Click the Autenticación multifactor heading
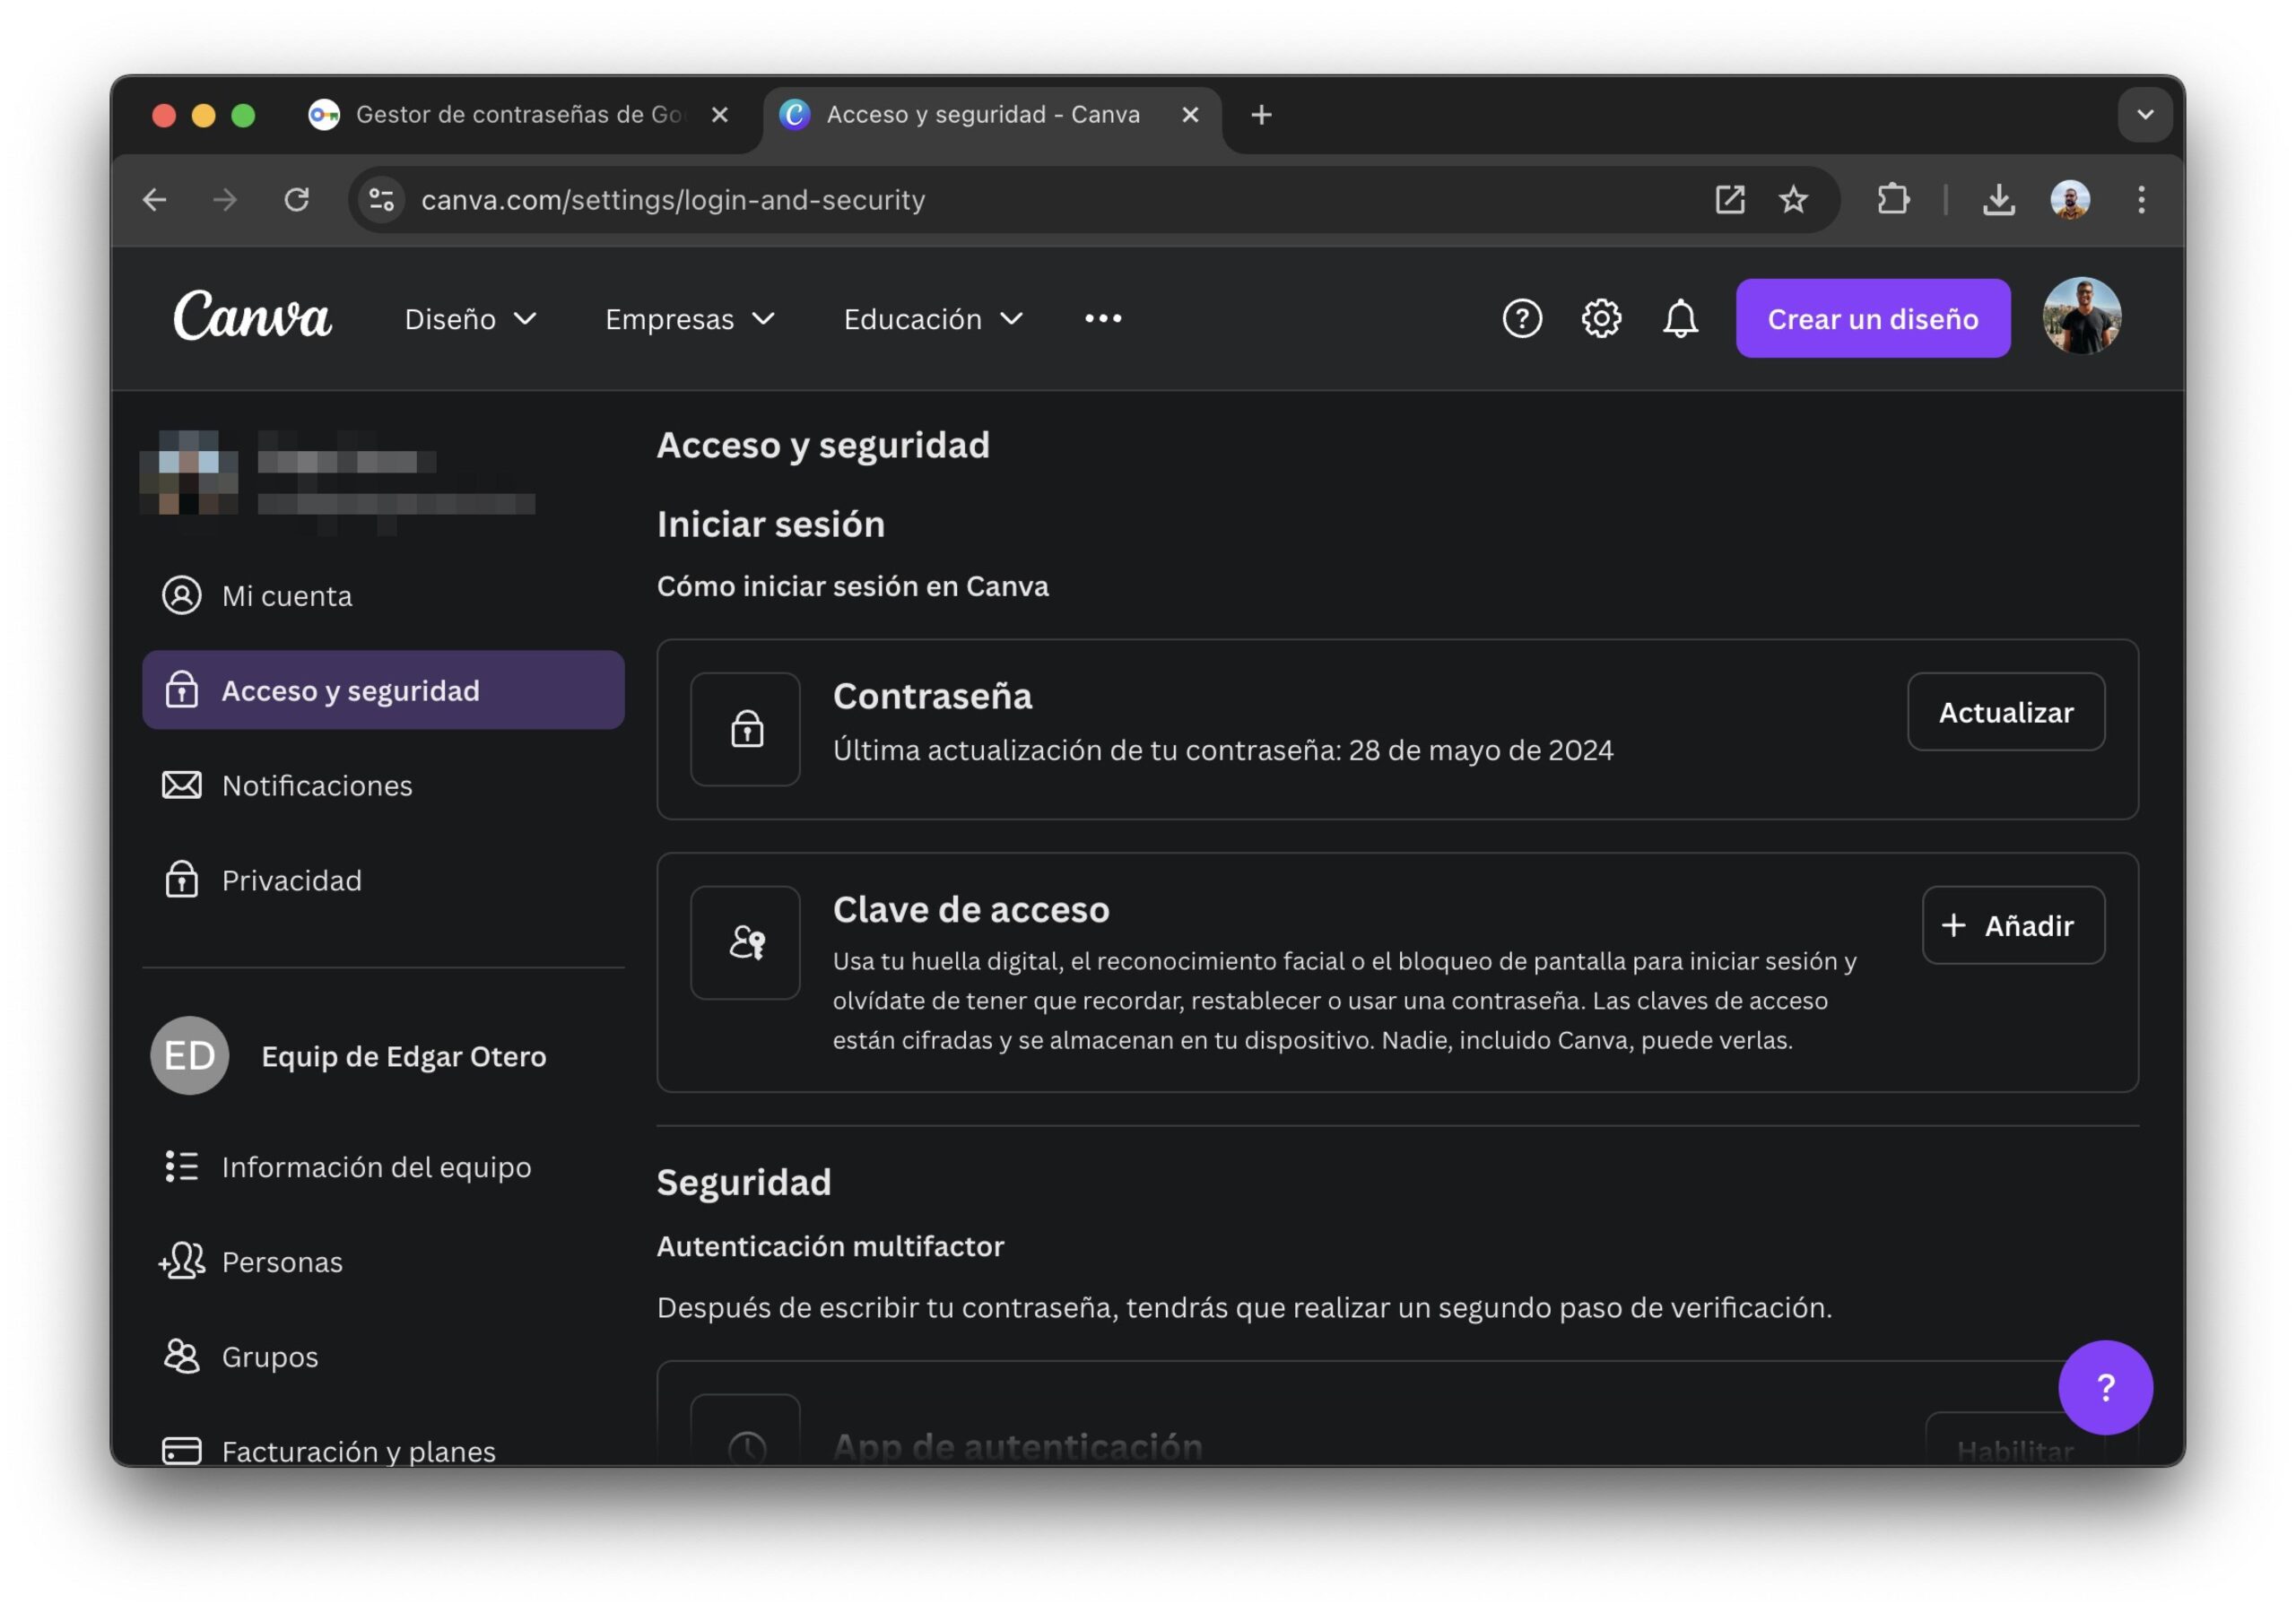The width and height of the screenshot is (2296, 1613). [x=830, y=1246]
